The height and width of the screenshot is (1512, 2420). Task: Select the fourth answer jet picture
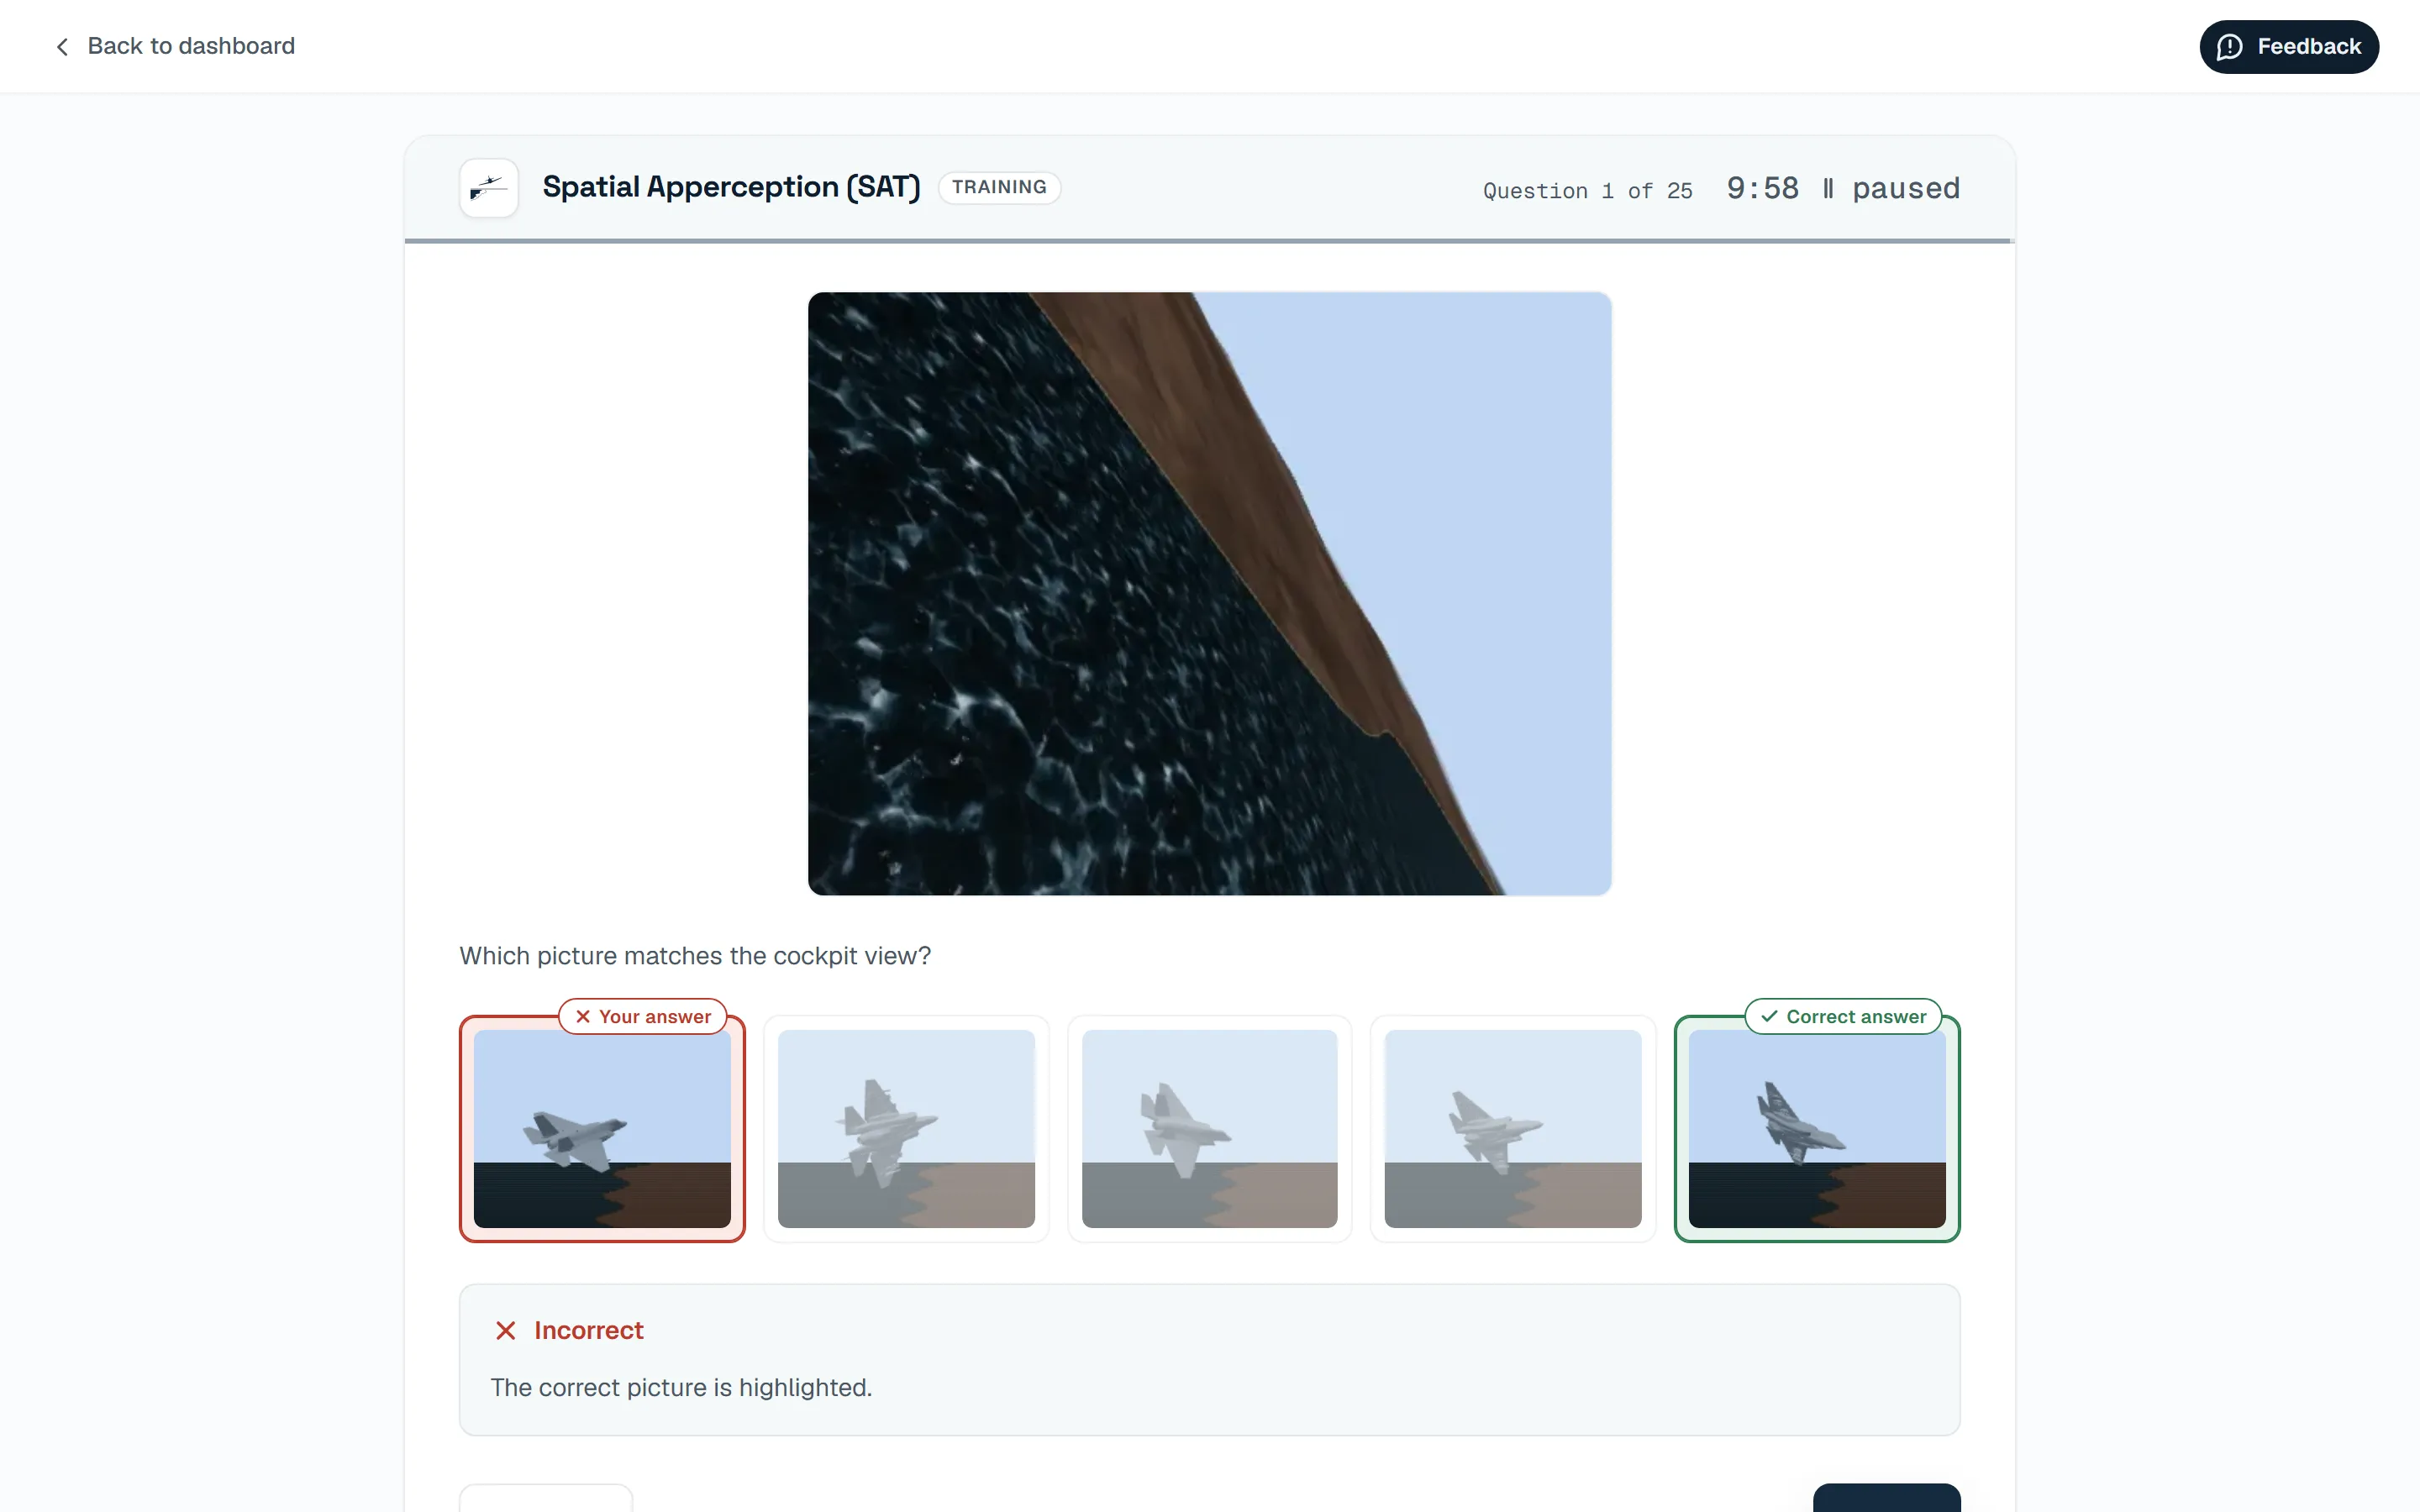(1512, 1128)
